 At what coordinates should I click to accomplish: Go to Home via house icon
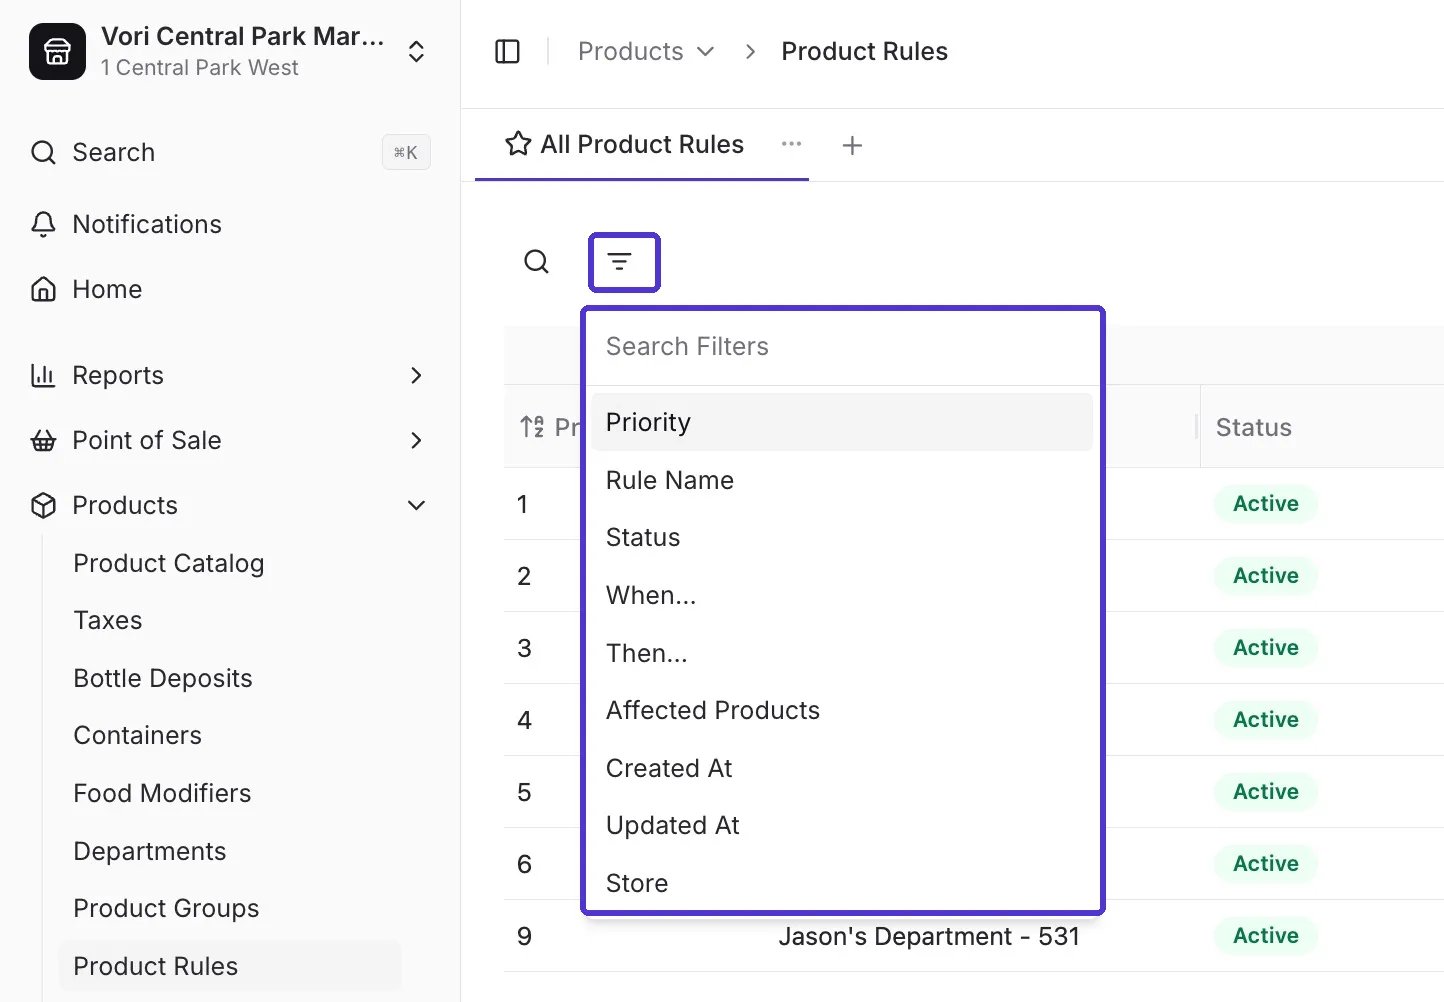[43, 289]
